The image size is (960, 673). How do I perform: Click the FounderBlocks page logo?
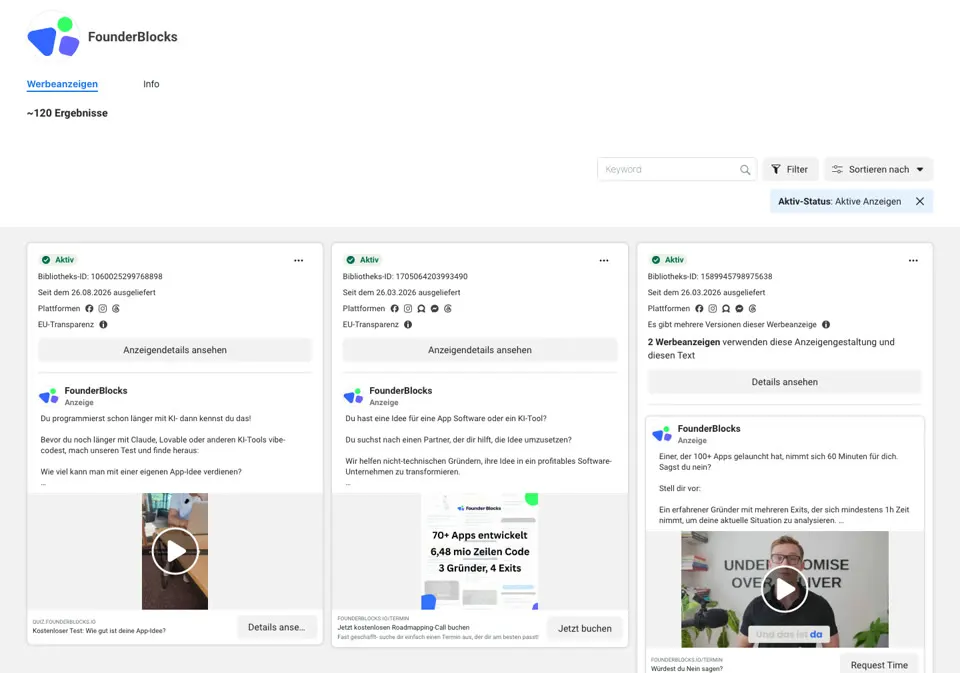(x=54, y=37)
